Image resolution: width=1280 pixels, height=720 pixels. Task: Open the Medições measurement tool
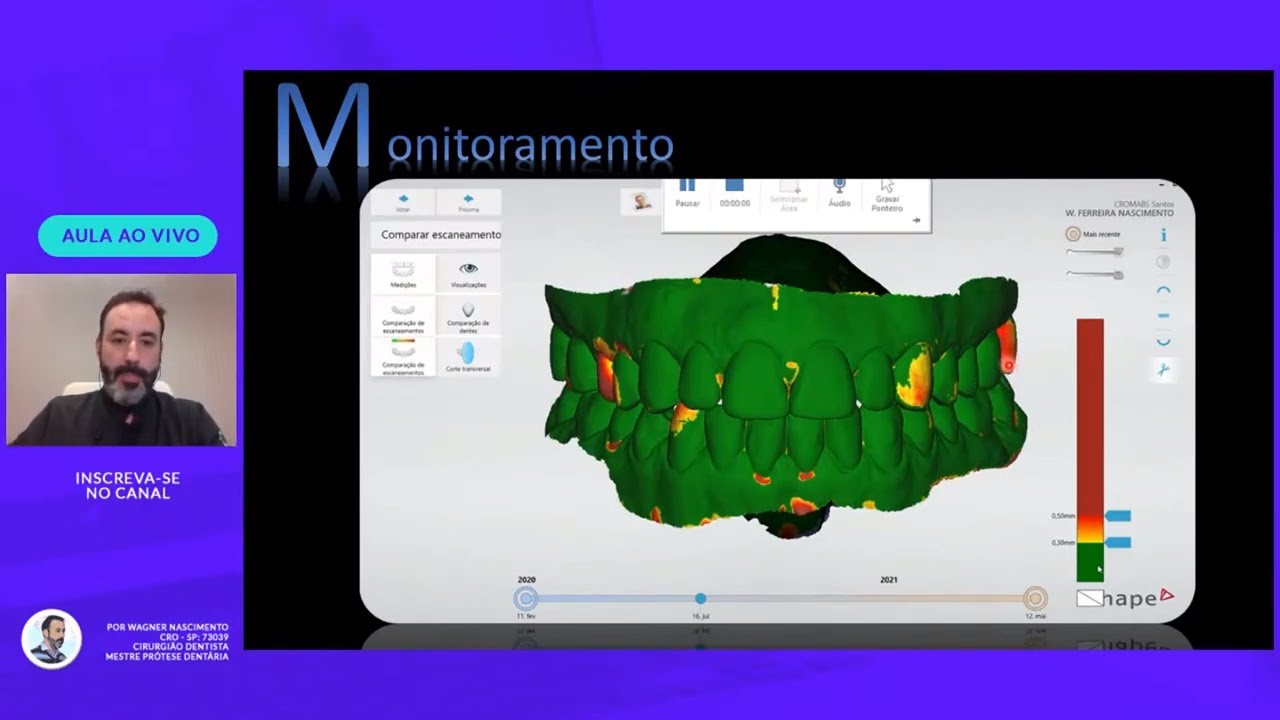click(403, 273)
